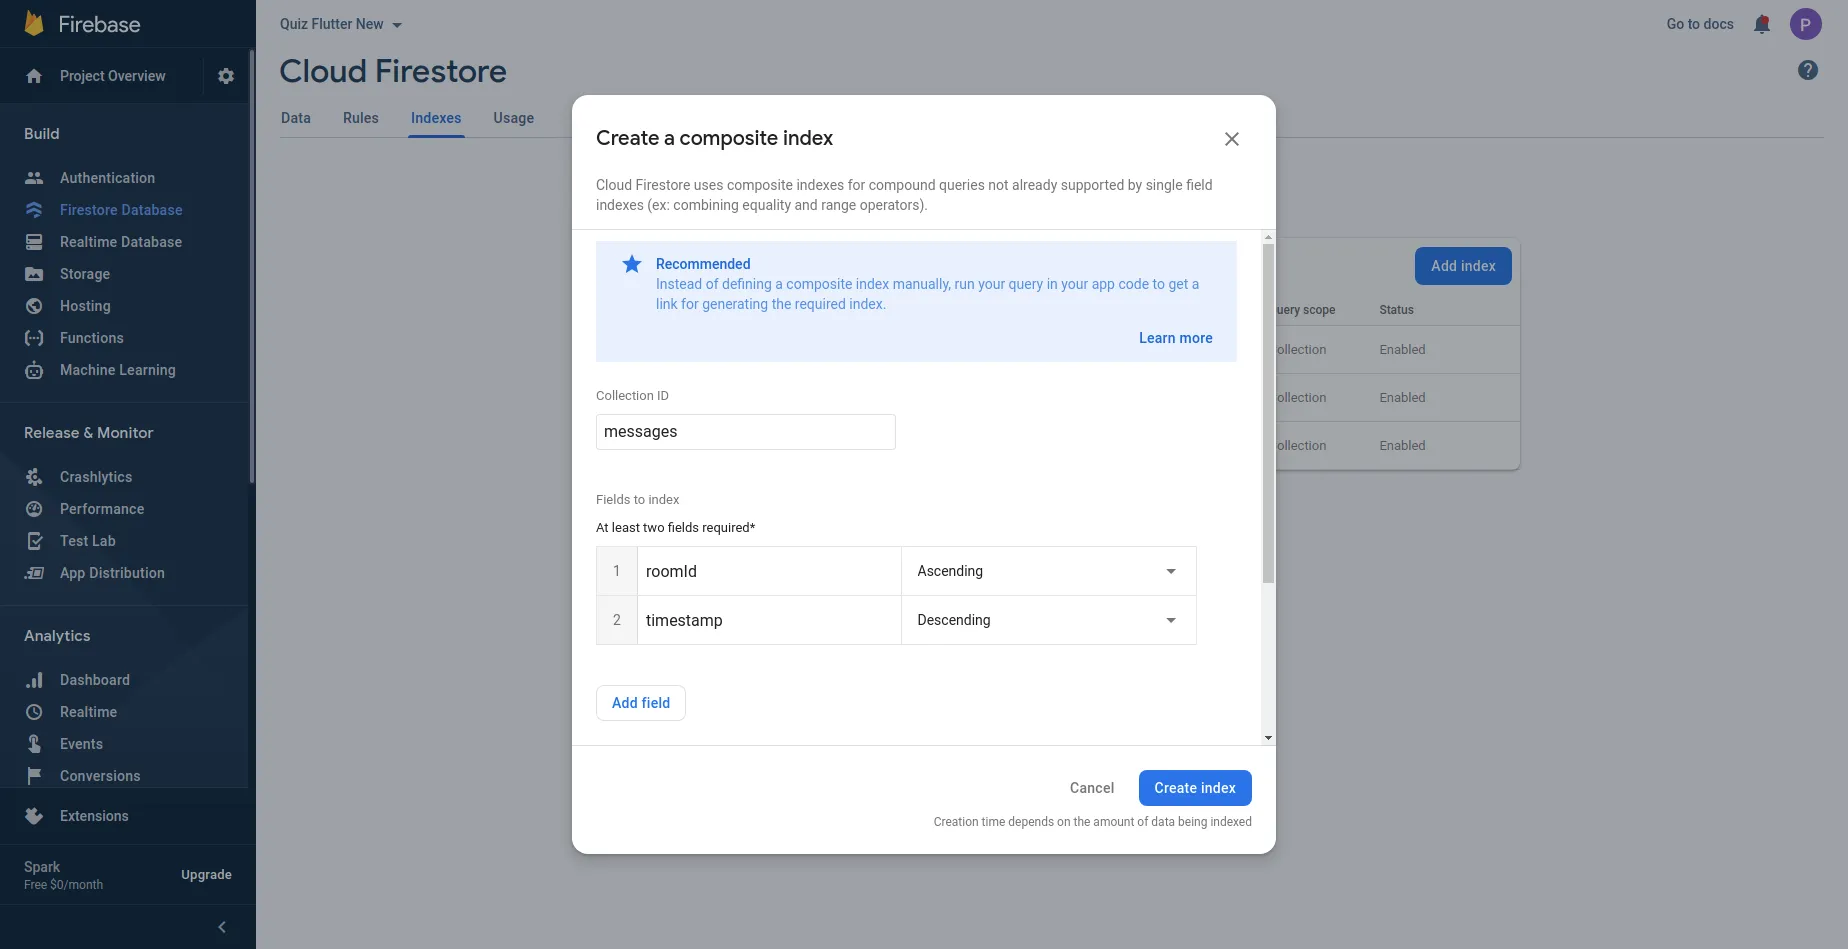Collapse the sidebar with the chevron
This screenshot has width=1848, height=949.
coord(222,927)
